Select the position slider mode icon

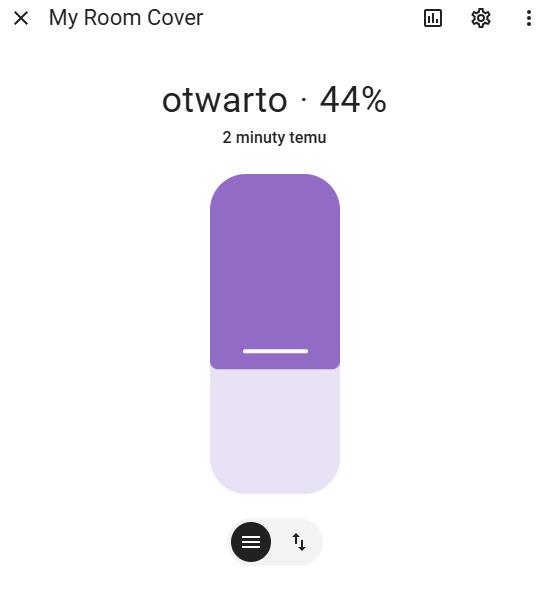point(251,541)
